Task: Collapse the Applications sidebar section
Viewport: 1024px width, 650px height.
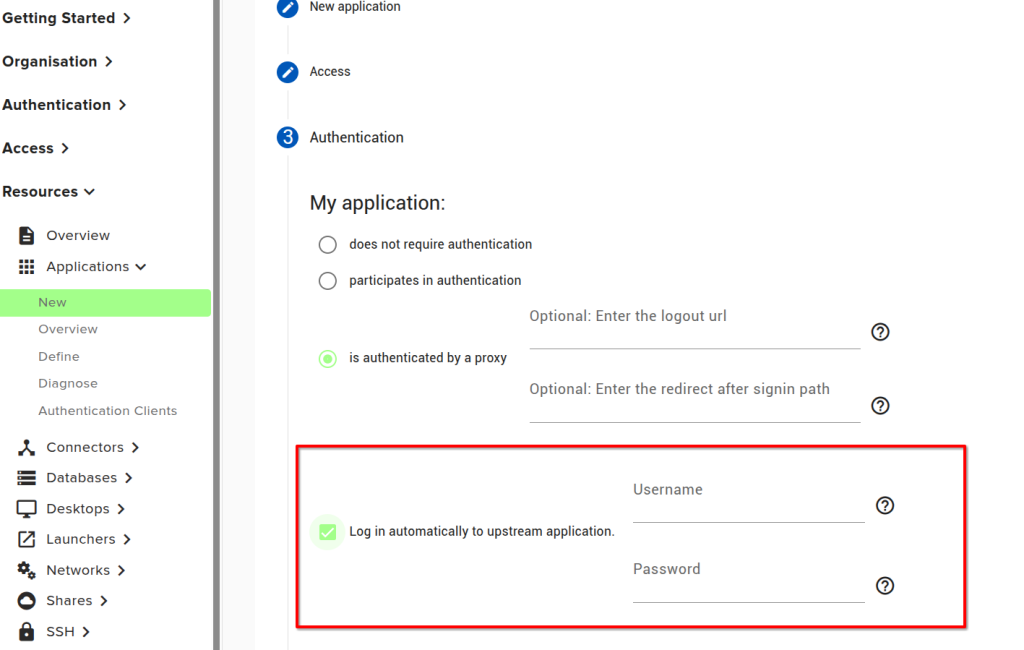Action: [x=140, y=266]
